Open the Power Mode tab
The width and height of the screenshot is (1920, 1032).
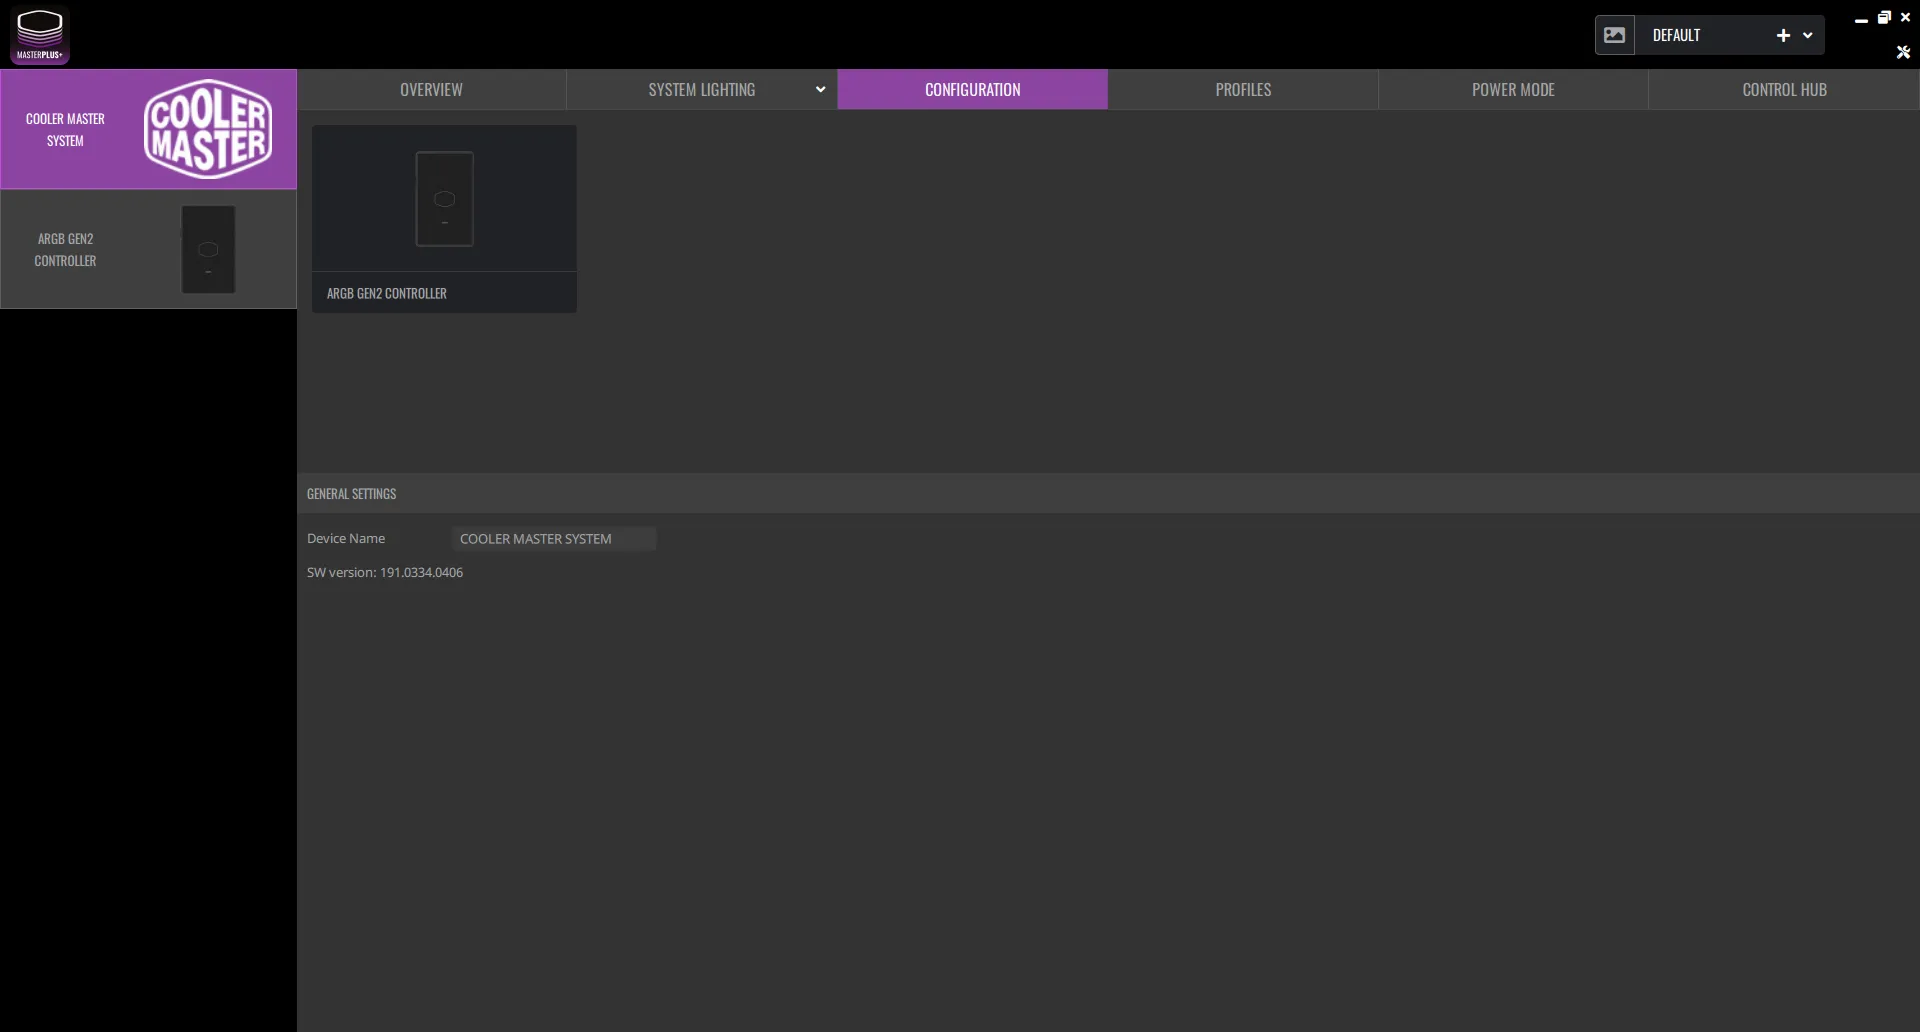[1513, 89]
